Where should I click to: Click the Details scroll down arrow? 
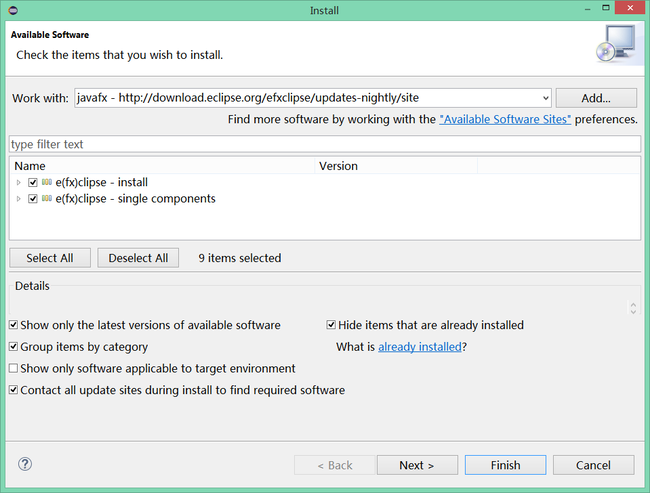point(633,311)
